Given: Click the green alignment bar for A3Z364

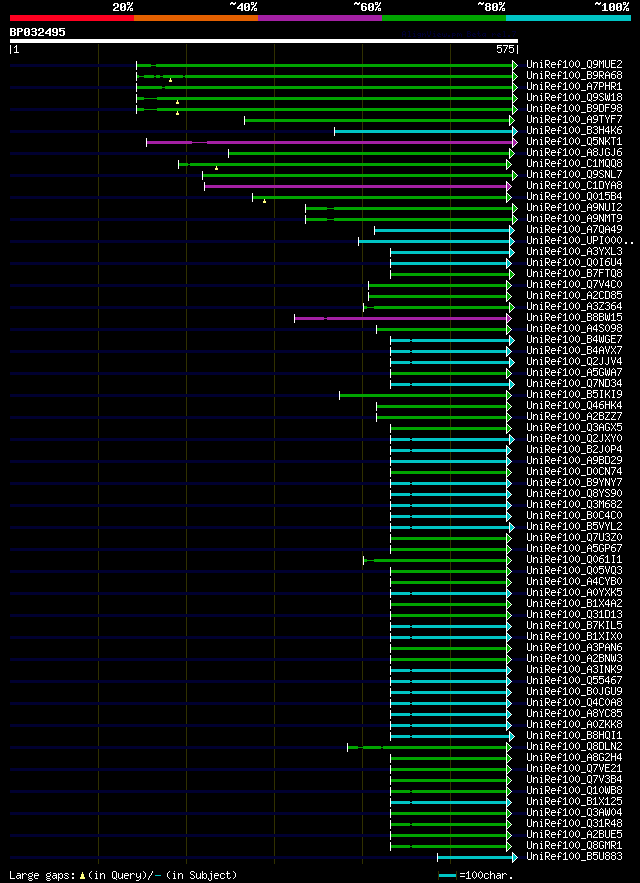Looking at the screenshot, I should tap(437, 307).
